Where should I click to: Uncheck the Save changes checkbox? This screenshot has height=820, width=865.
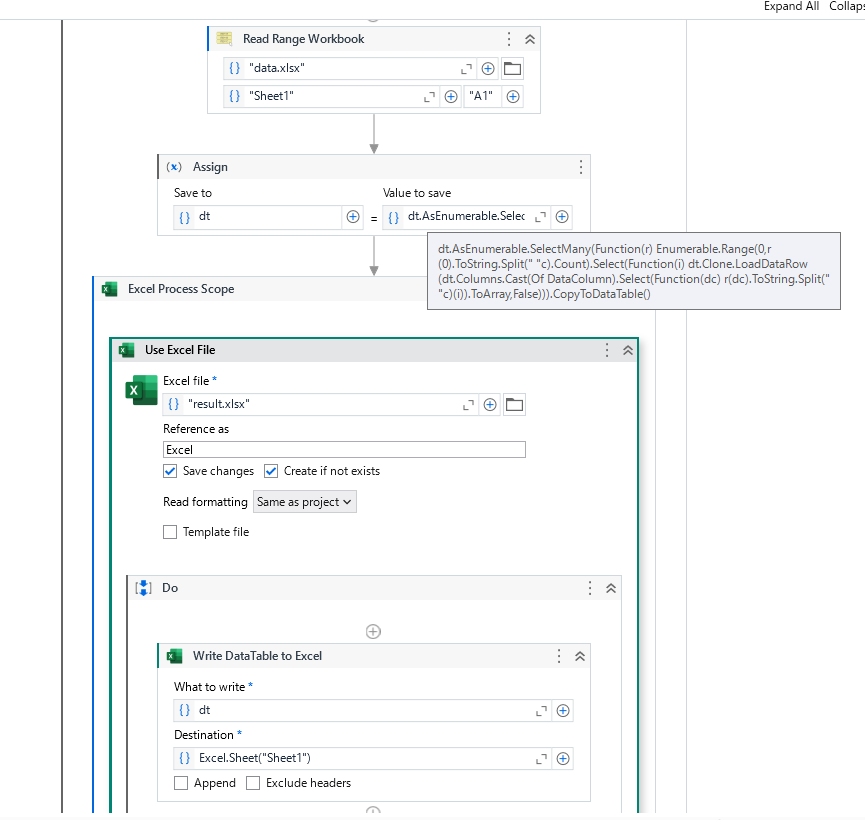pos(171,471)
